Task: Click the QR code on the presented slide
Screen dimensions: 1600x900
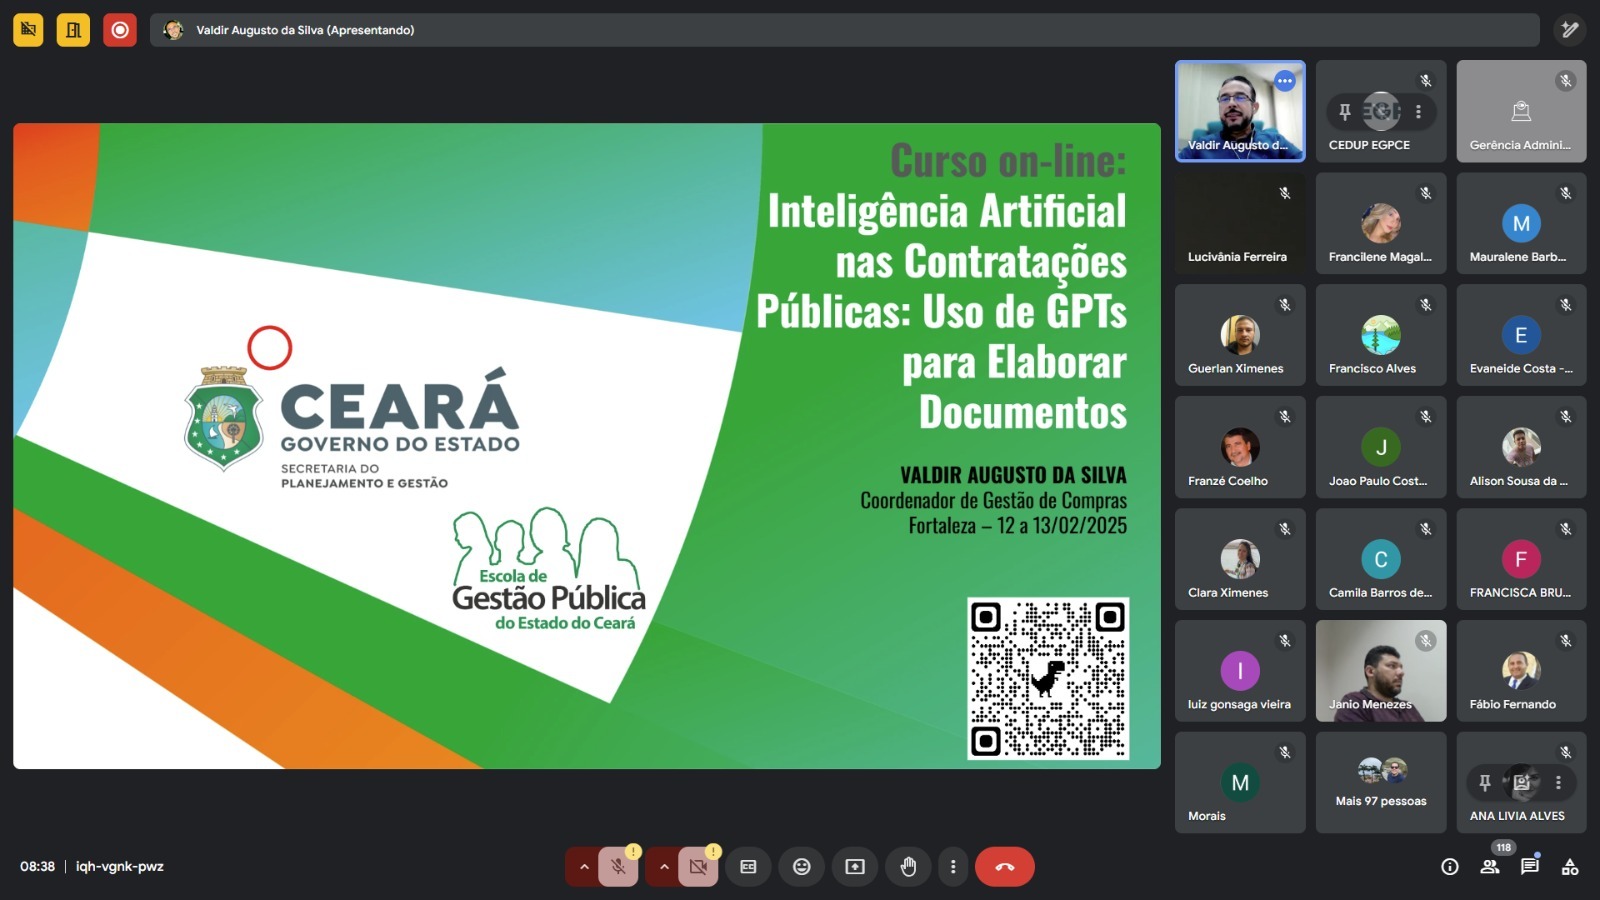Action: point(1048,678)
